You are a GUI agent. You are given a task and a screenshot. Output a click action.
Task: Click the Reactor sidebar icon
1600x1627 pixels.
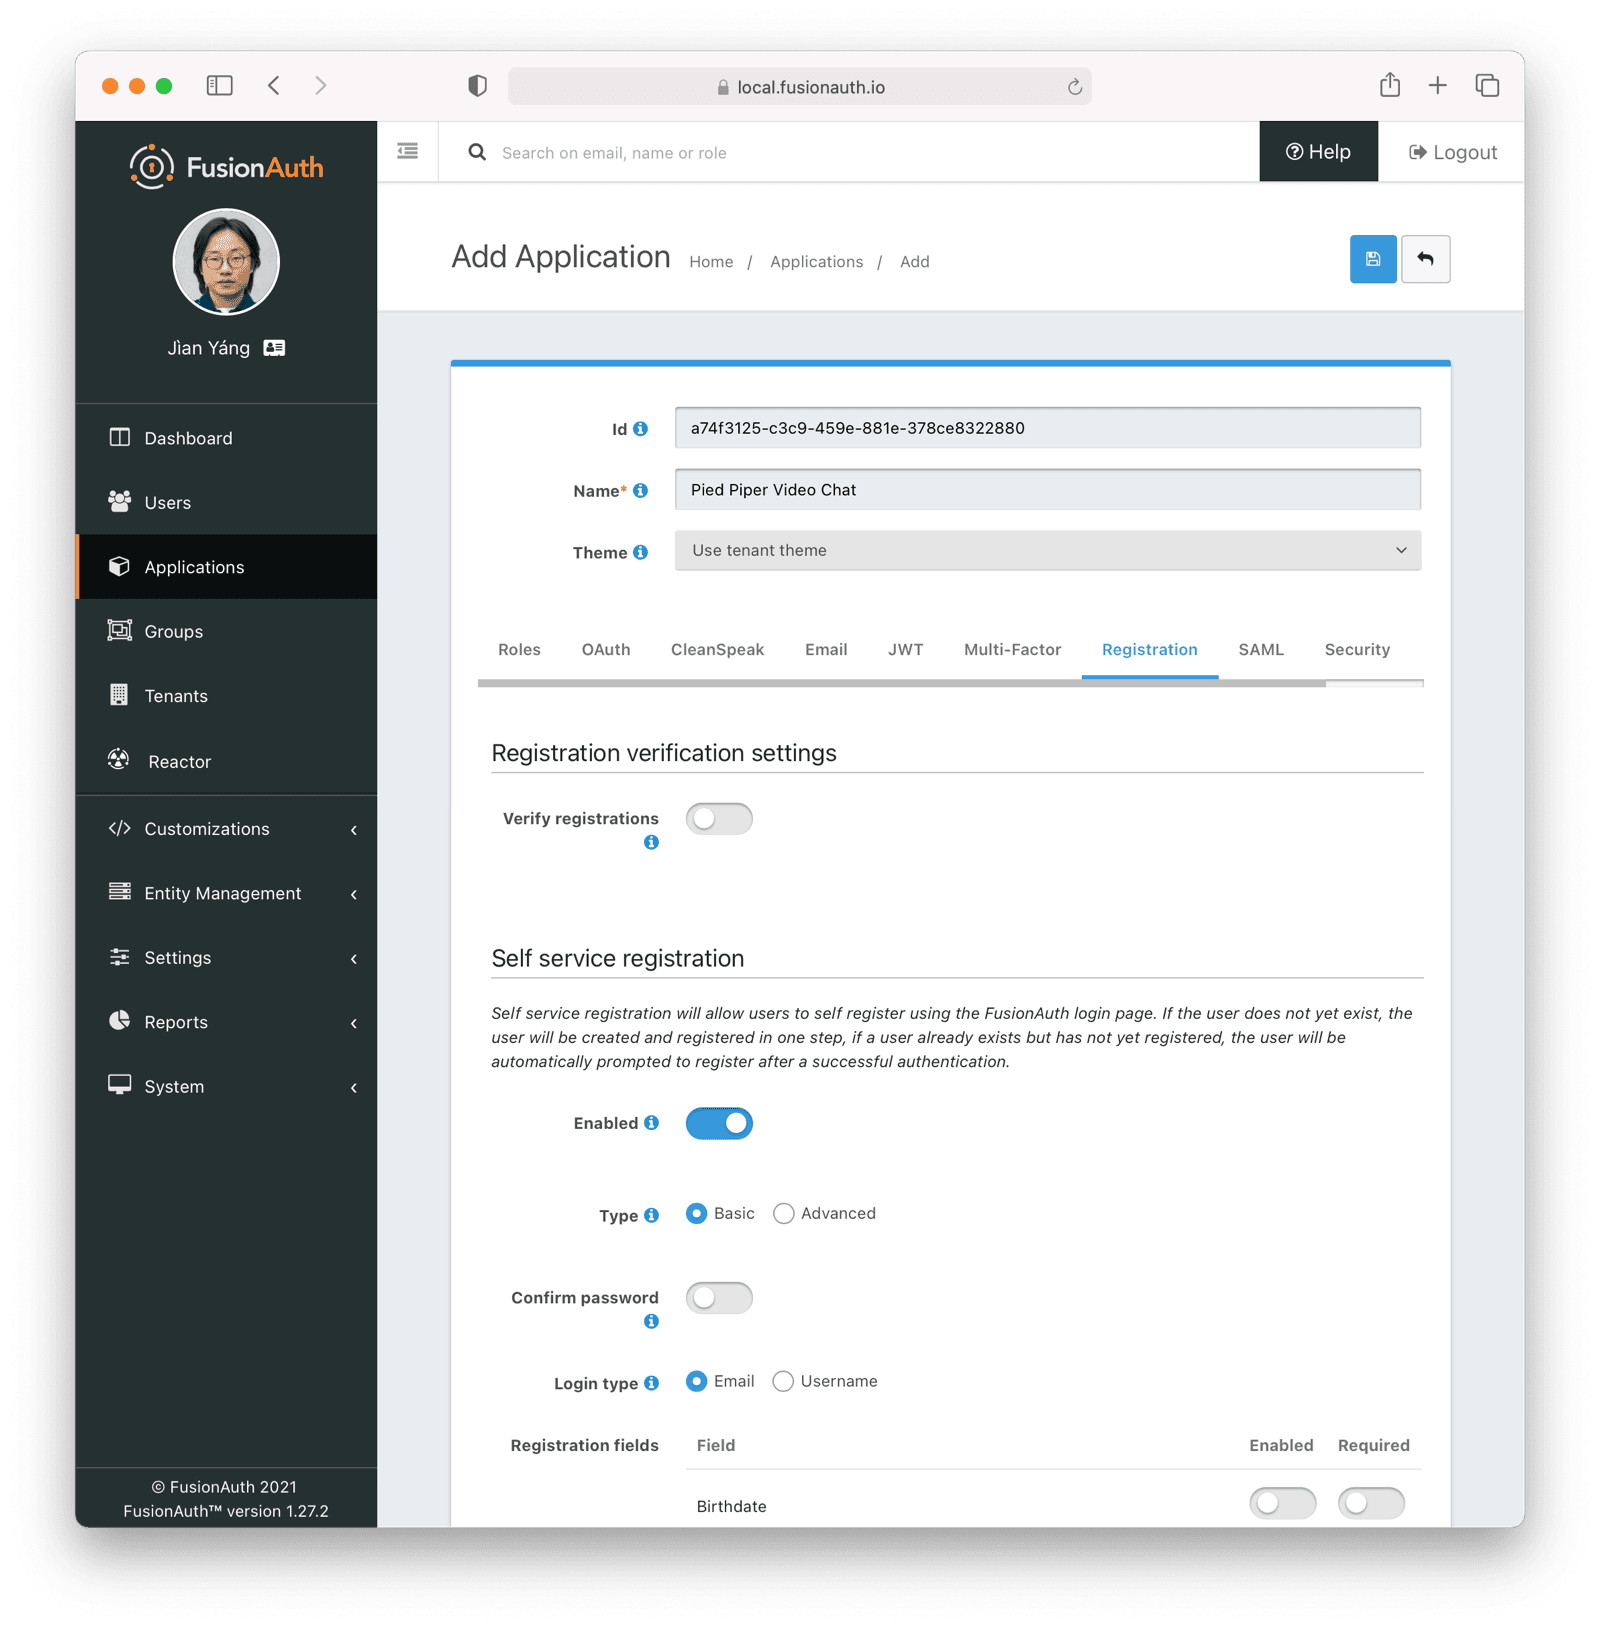click(119, 760)
